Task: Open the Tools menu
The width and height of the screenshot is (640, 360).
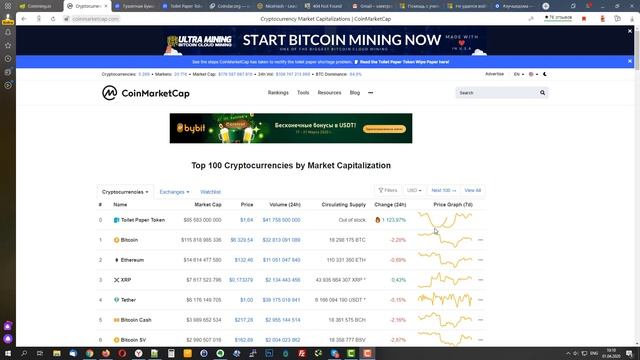Action: (303, 93)
